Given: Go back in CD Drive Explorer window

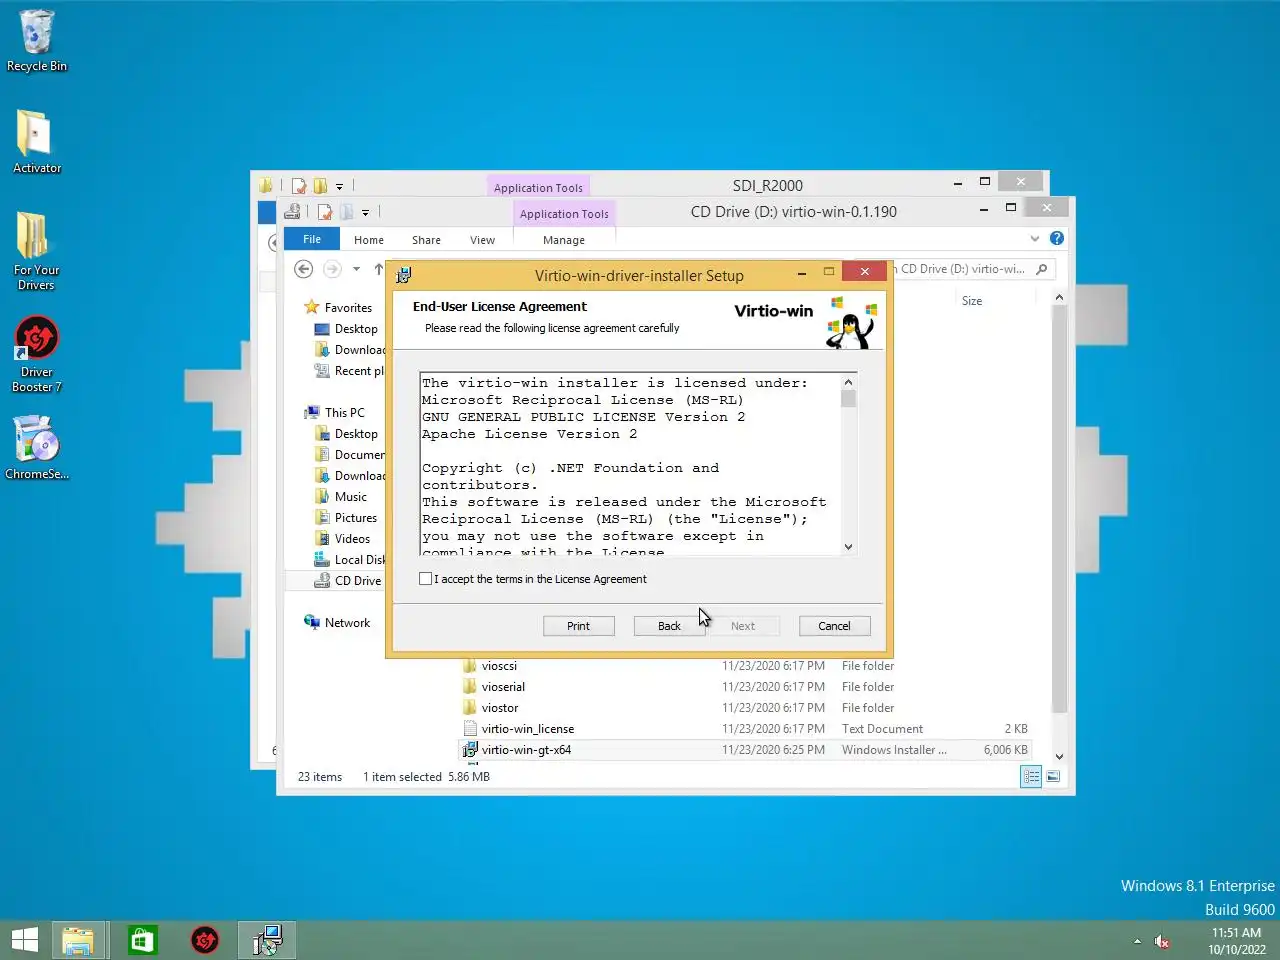Looking at the screenshot, I should point(304,269).
